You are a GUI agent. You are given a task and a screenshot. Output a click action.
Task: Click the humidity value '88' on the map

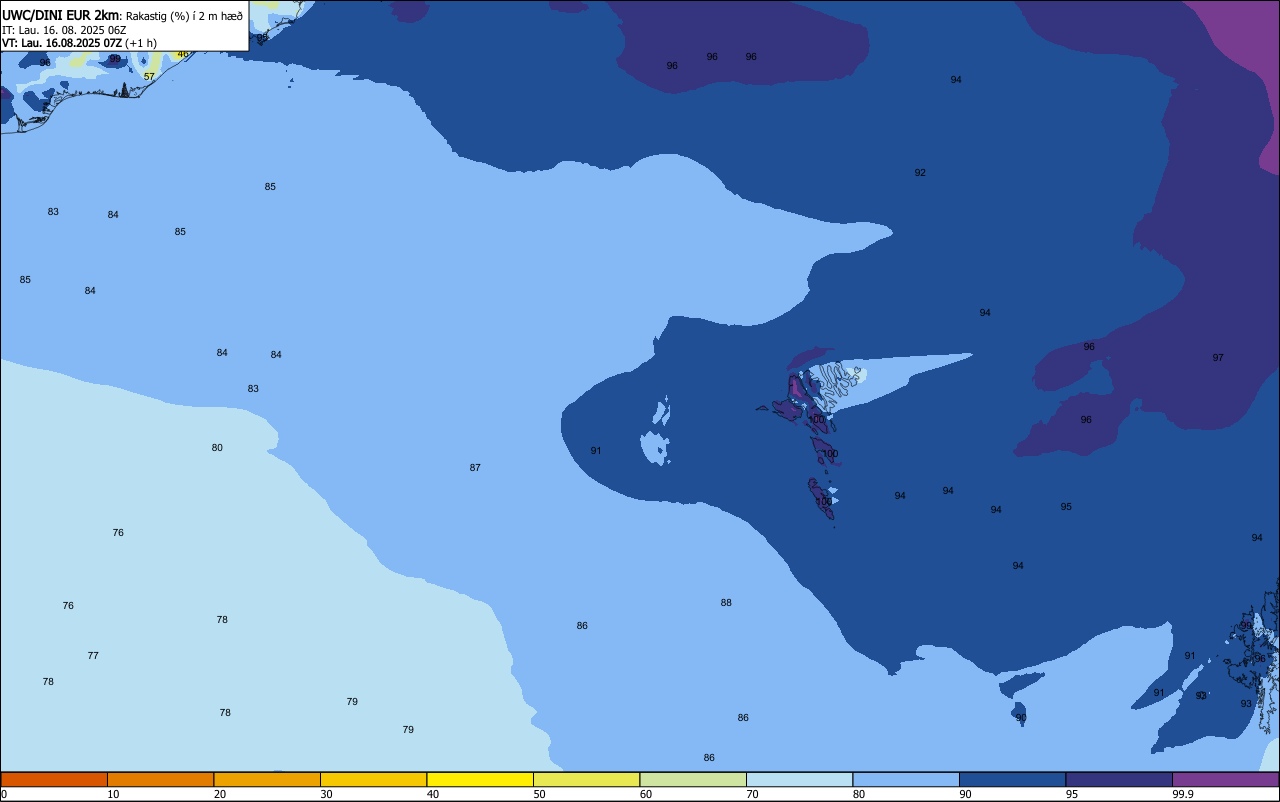[x=726, y=603]
